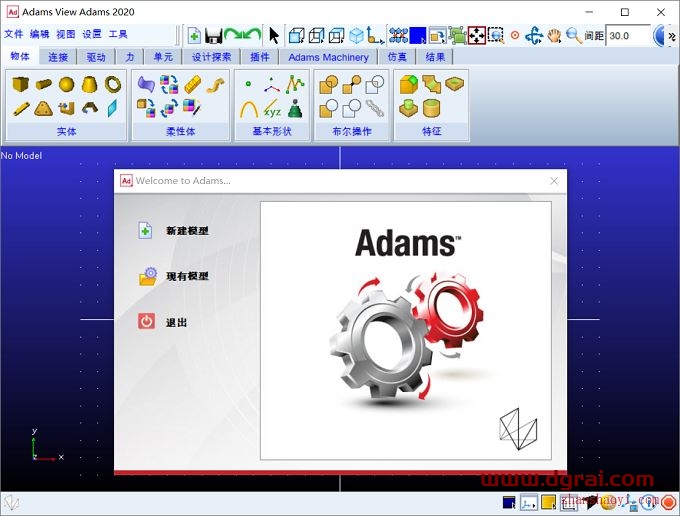Click the red stop icon in status bar

point(669,503)
